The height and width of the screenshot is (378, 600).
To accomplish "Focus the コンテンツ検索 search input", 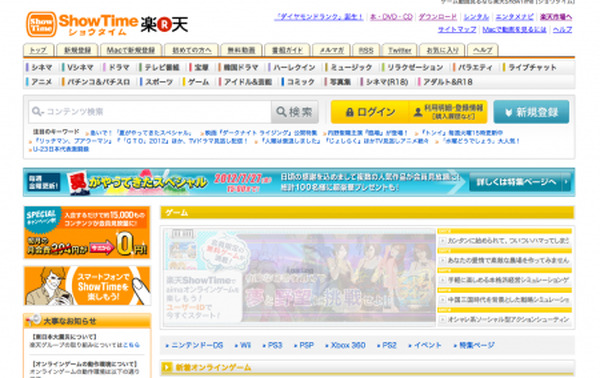I will 150,112.
